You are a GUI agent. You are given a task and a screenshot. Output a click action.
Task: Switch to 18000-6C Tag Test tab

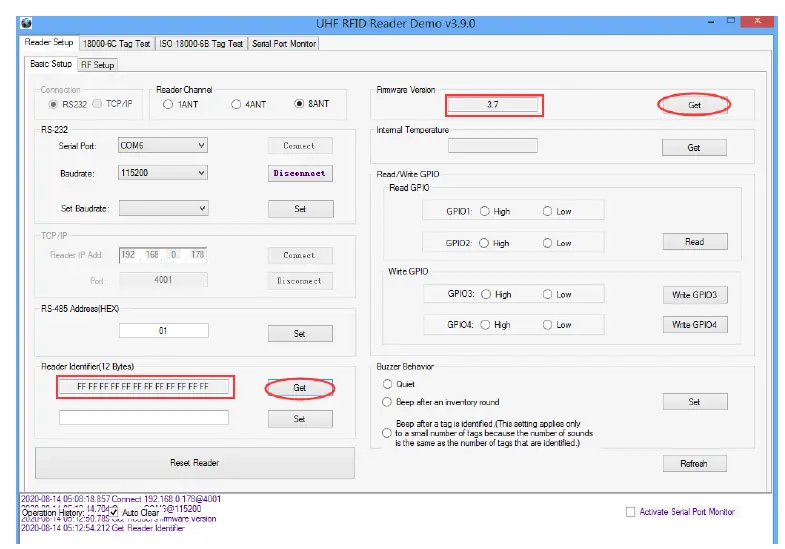117,44
